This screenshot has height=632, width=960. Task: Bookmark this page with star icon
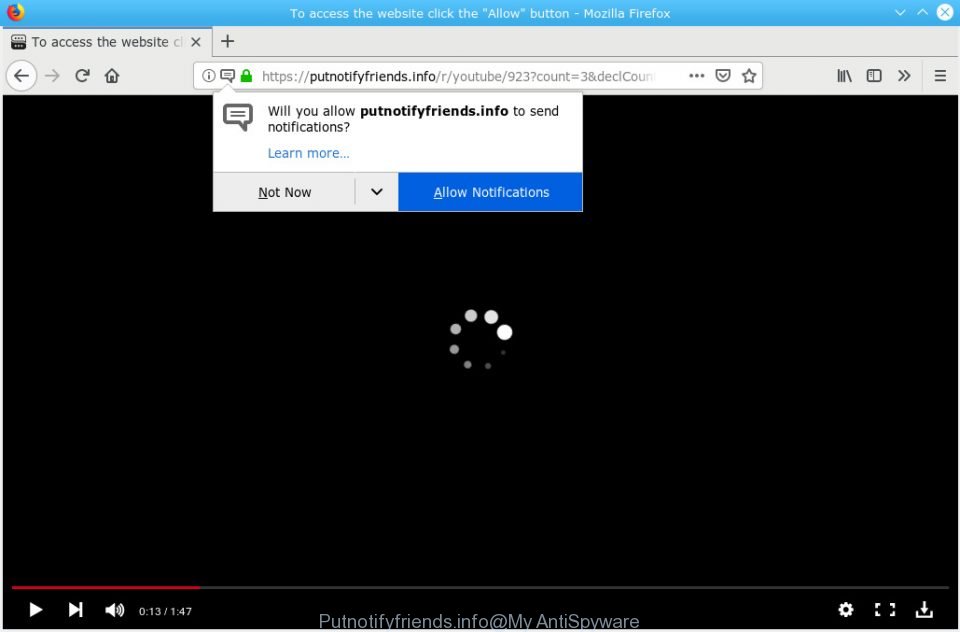tap(749, 76)
